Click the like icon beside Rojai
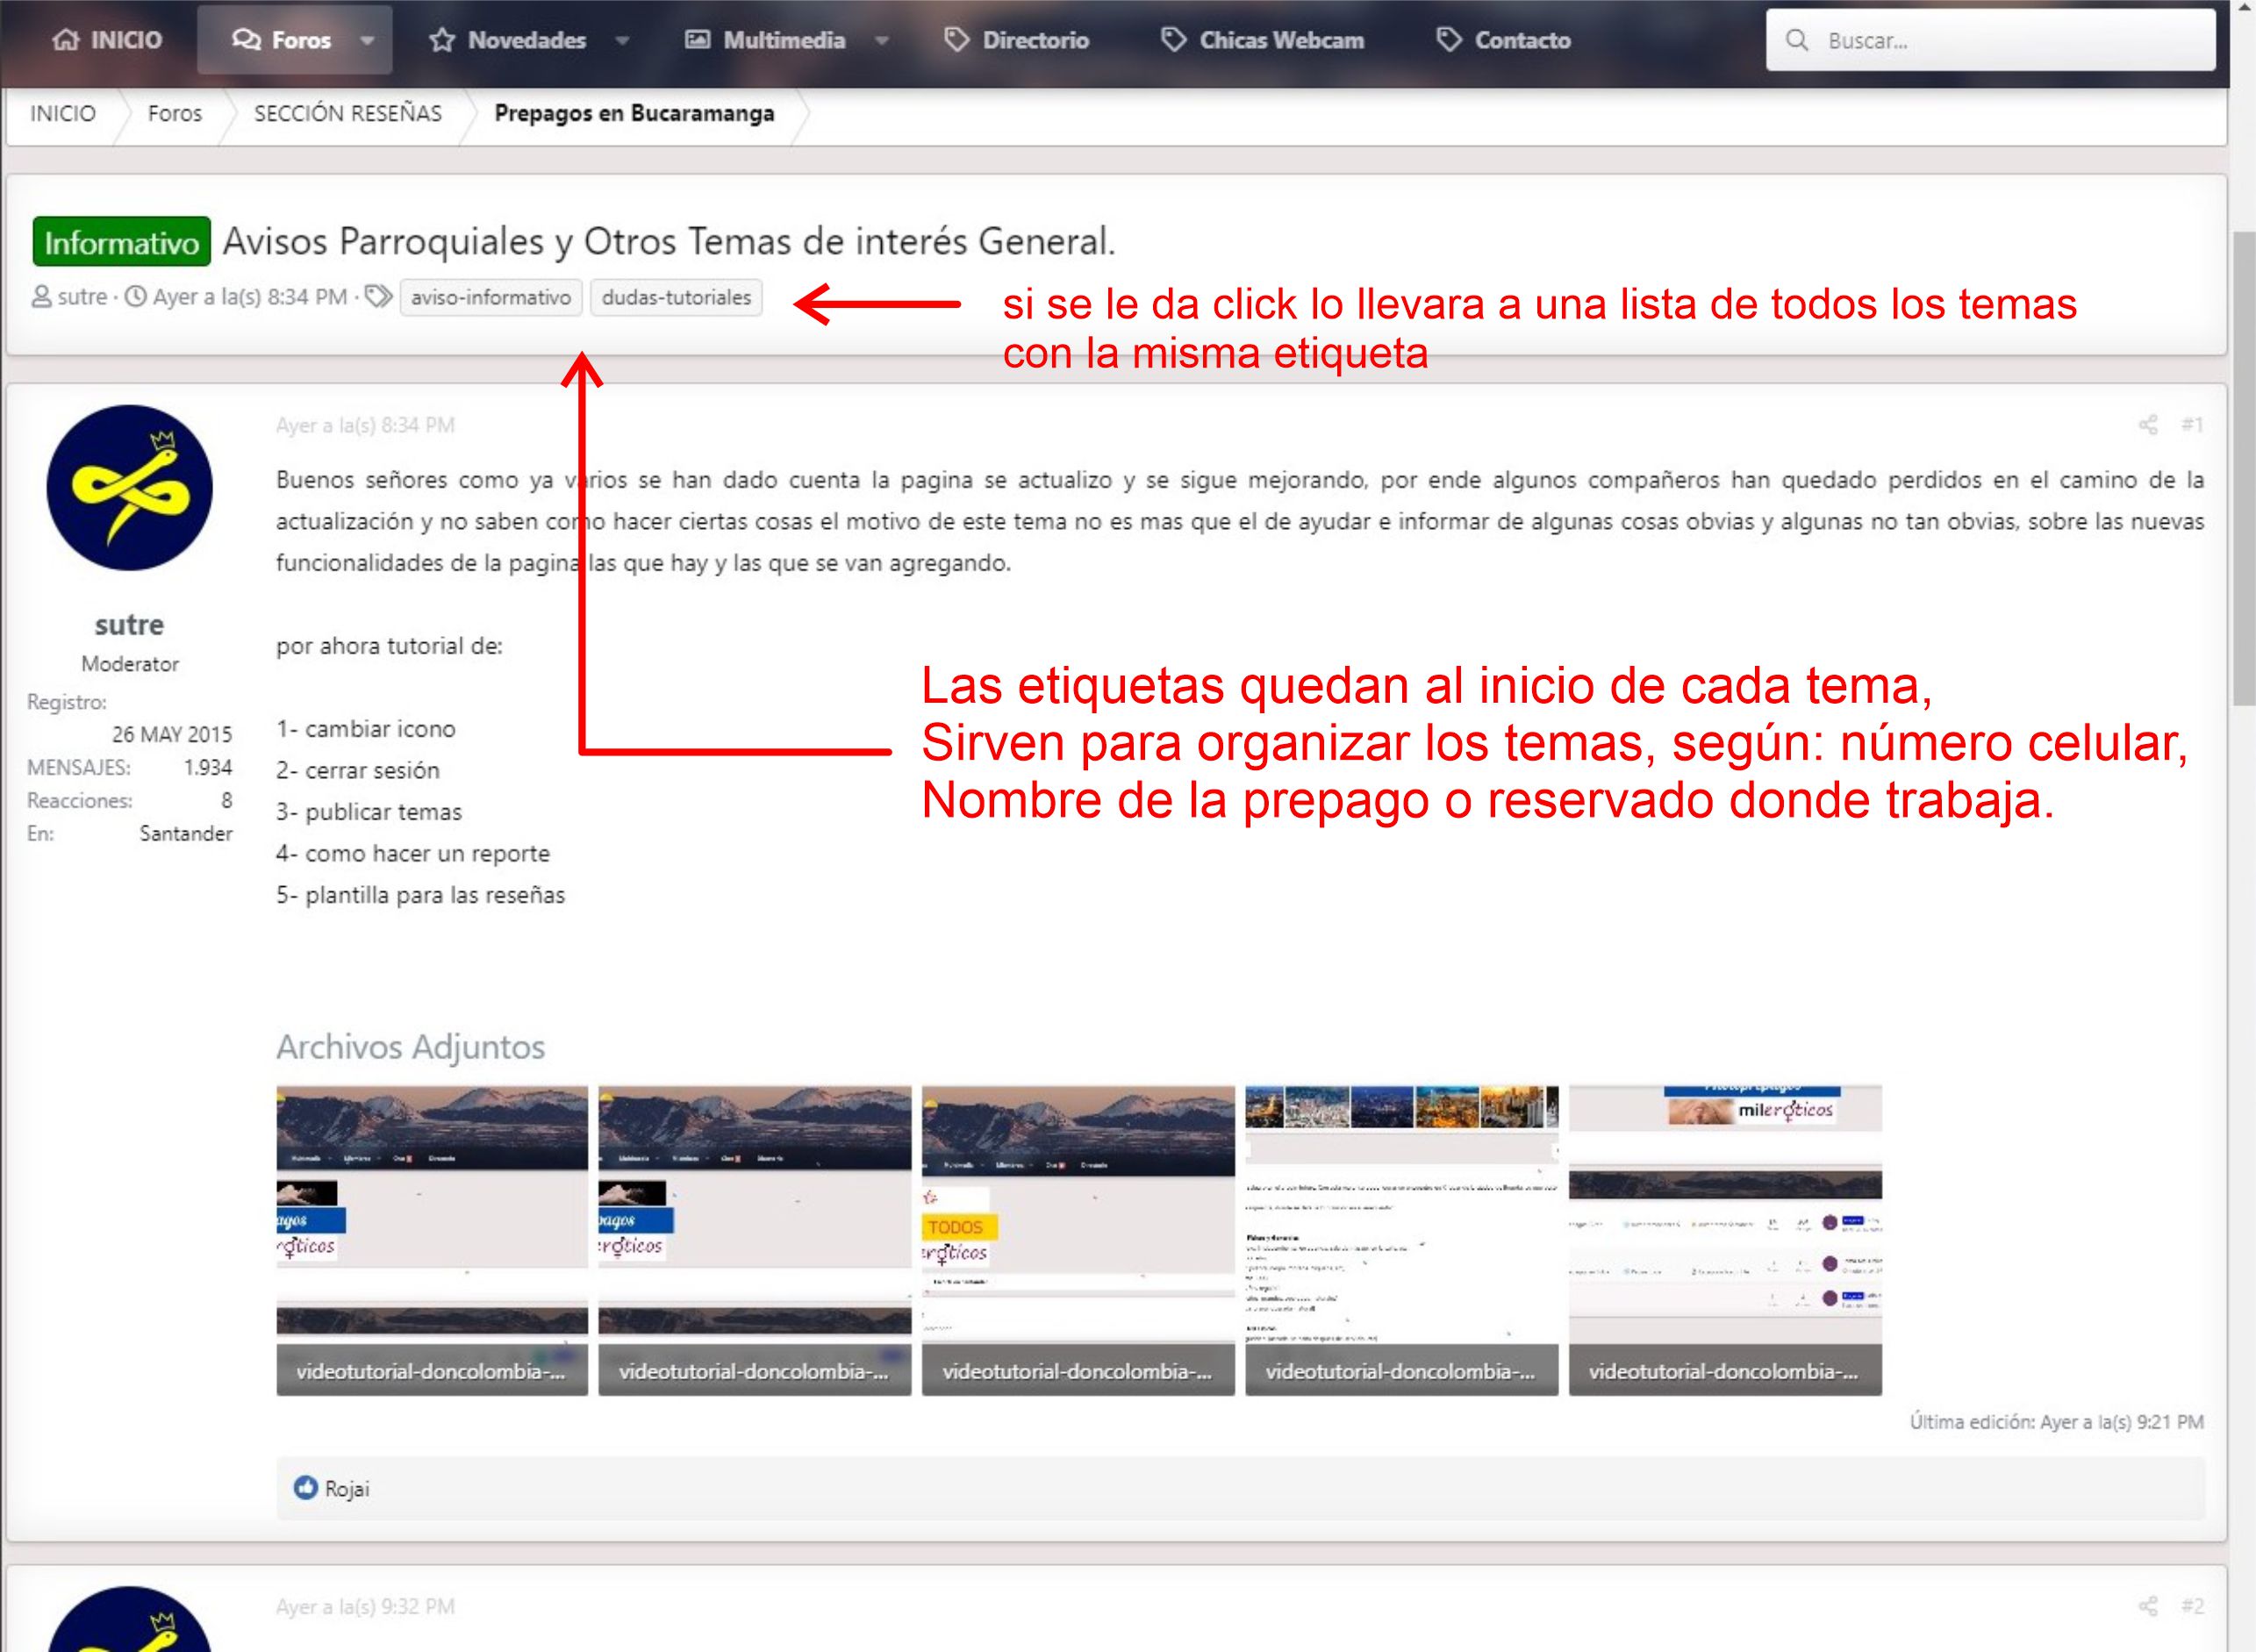The height and width of the screenshot is (1652, 2256). 305,1488
